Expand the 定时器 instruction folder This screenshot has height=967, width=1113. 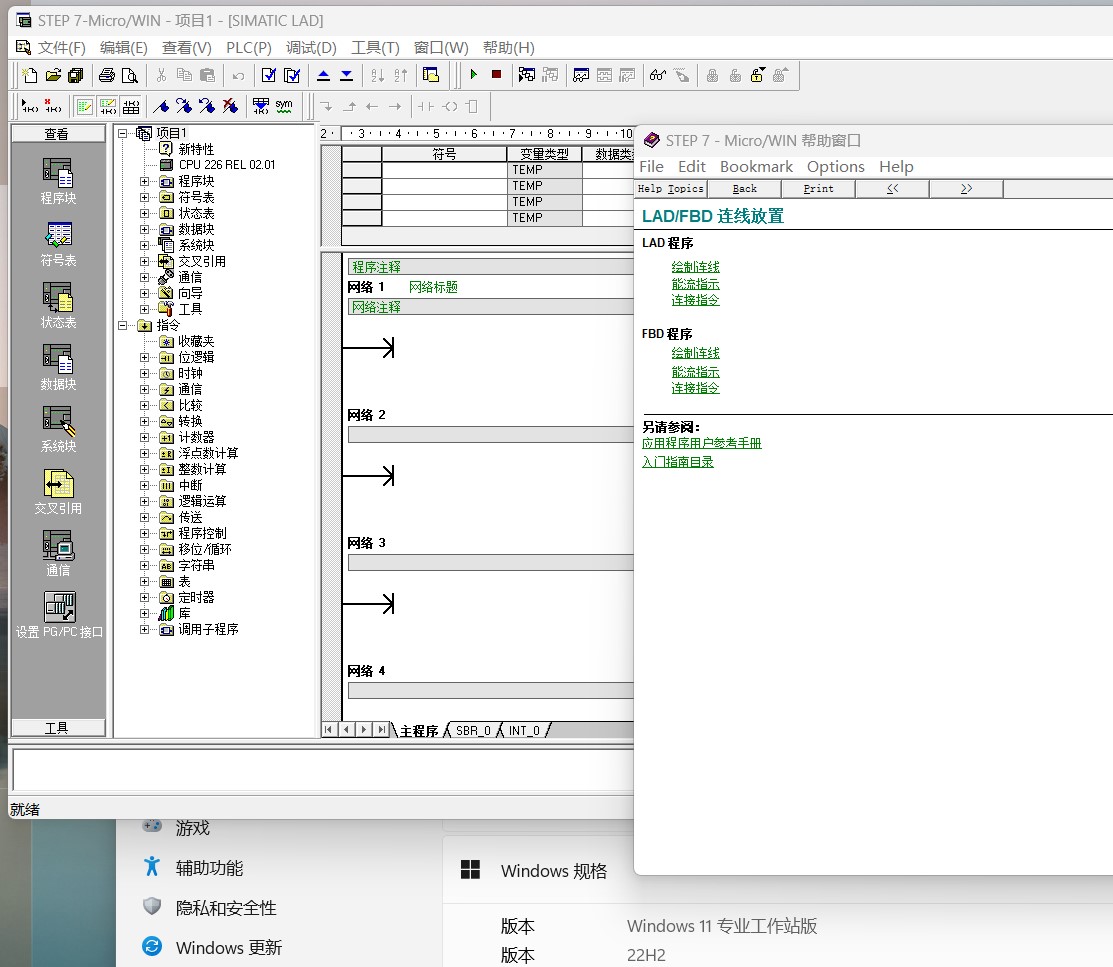click(x=145, y=597)
